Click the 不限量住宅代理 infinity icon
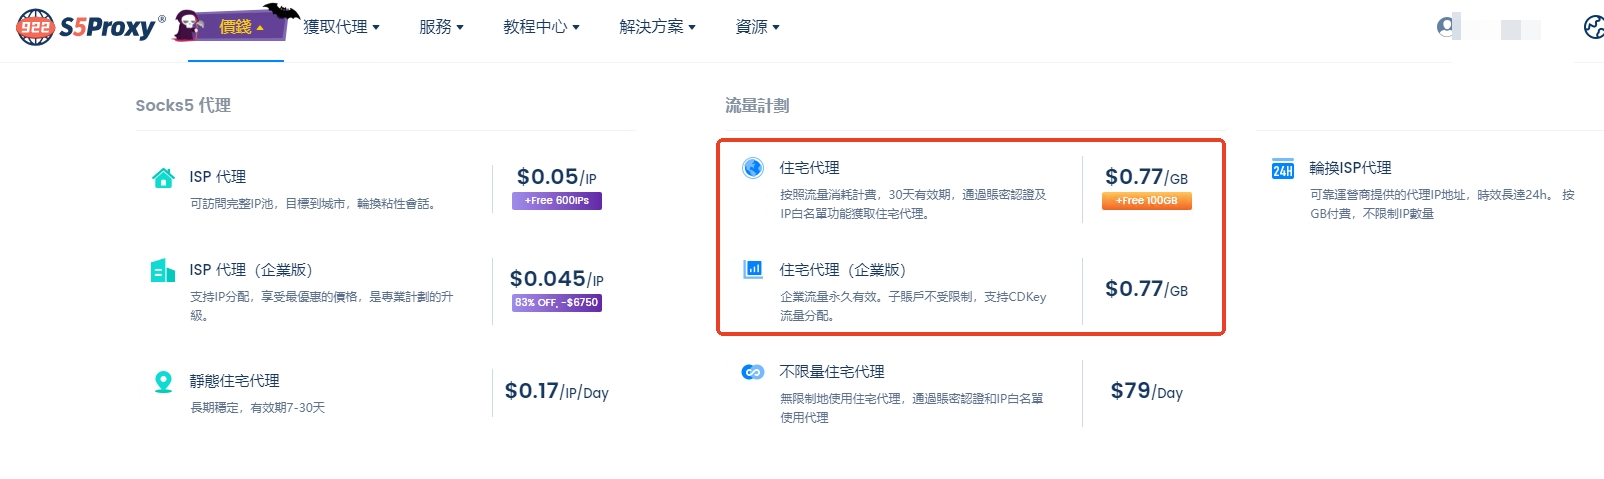The image size is (1604, 479). click(753, 372)
